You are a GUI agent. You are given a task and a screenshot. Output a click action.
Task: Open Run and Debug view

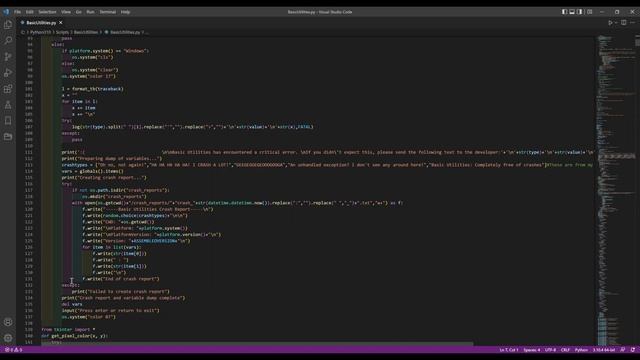click(x=8, y=73)
